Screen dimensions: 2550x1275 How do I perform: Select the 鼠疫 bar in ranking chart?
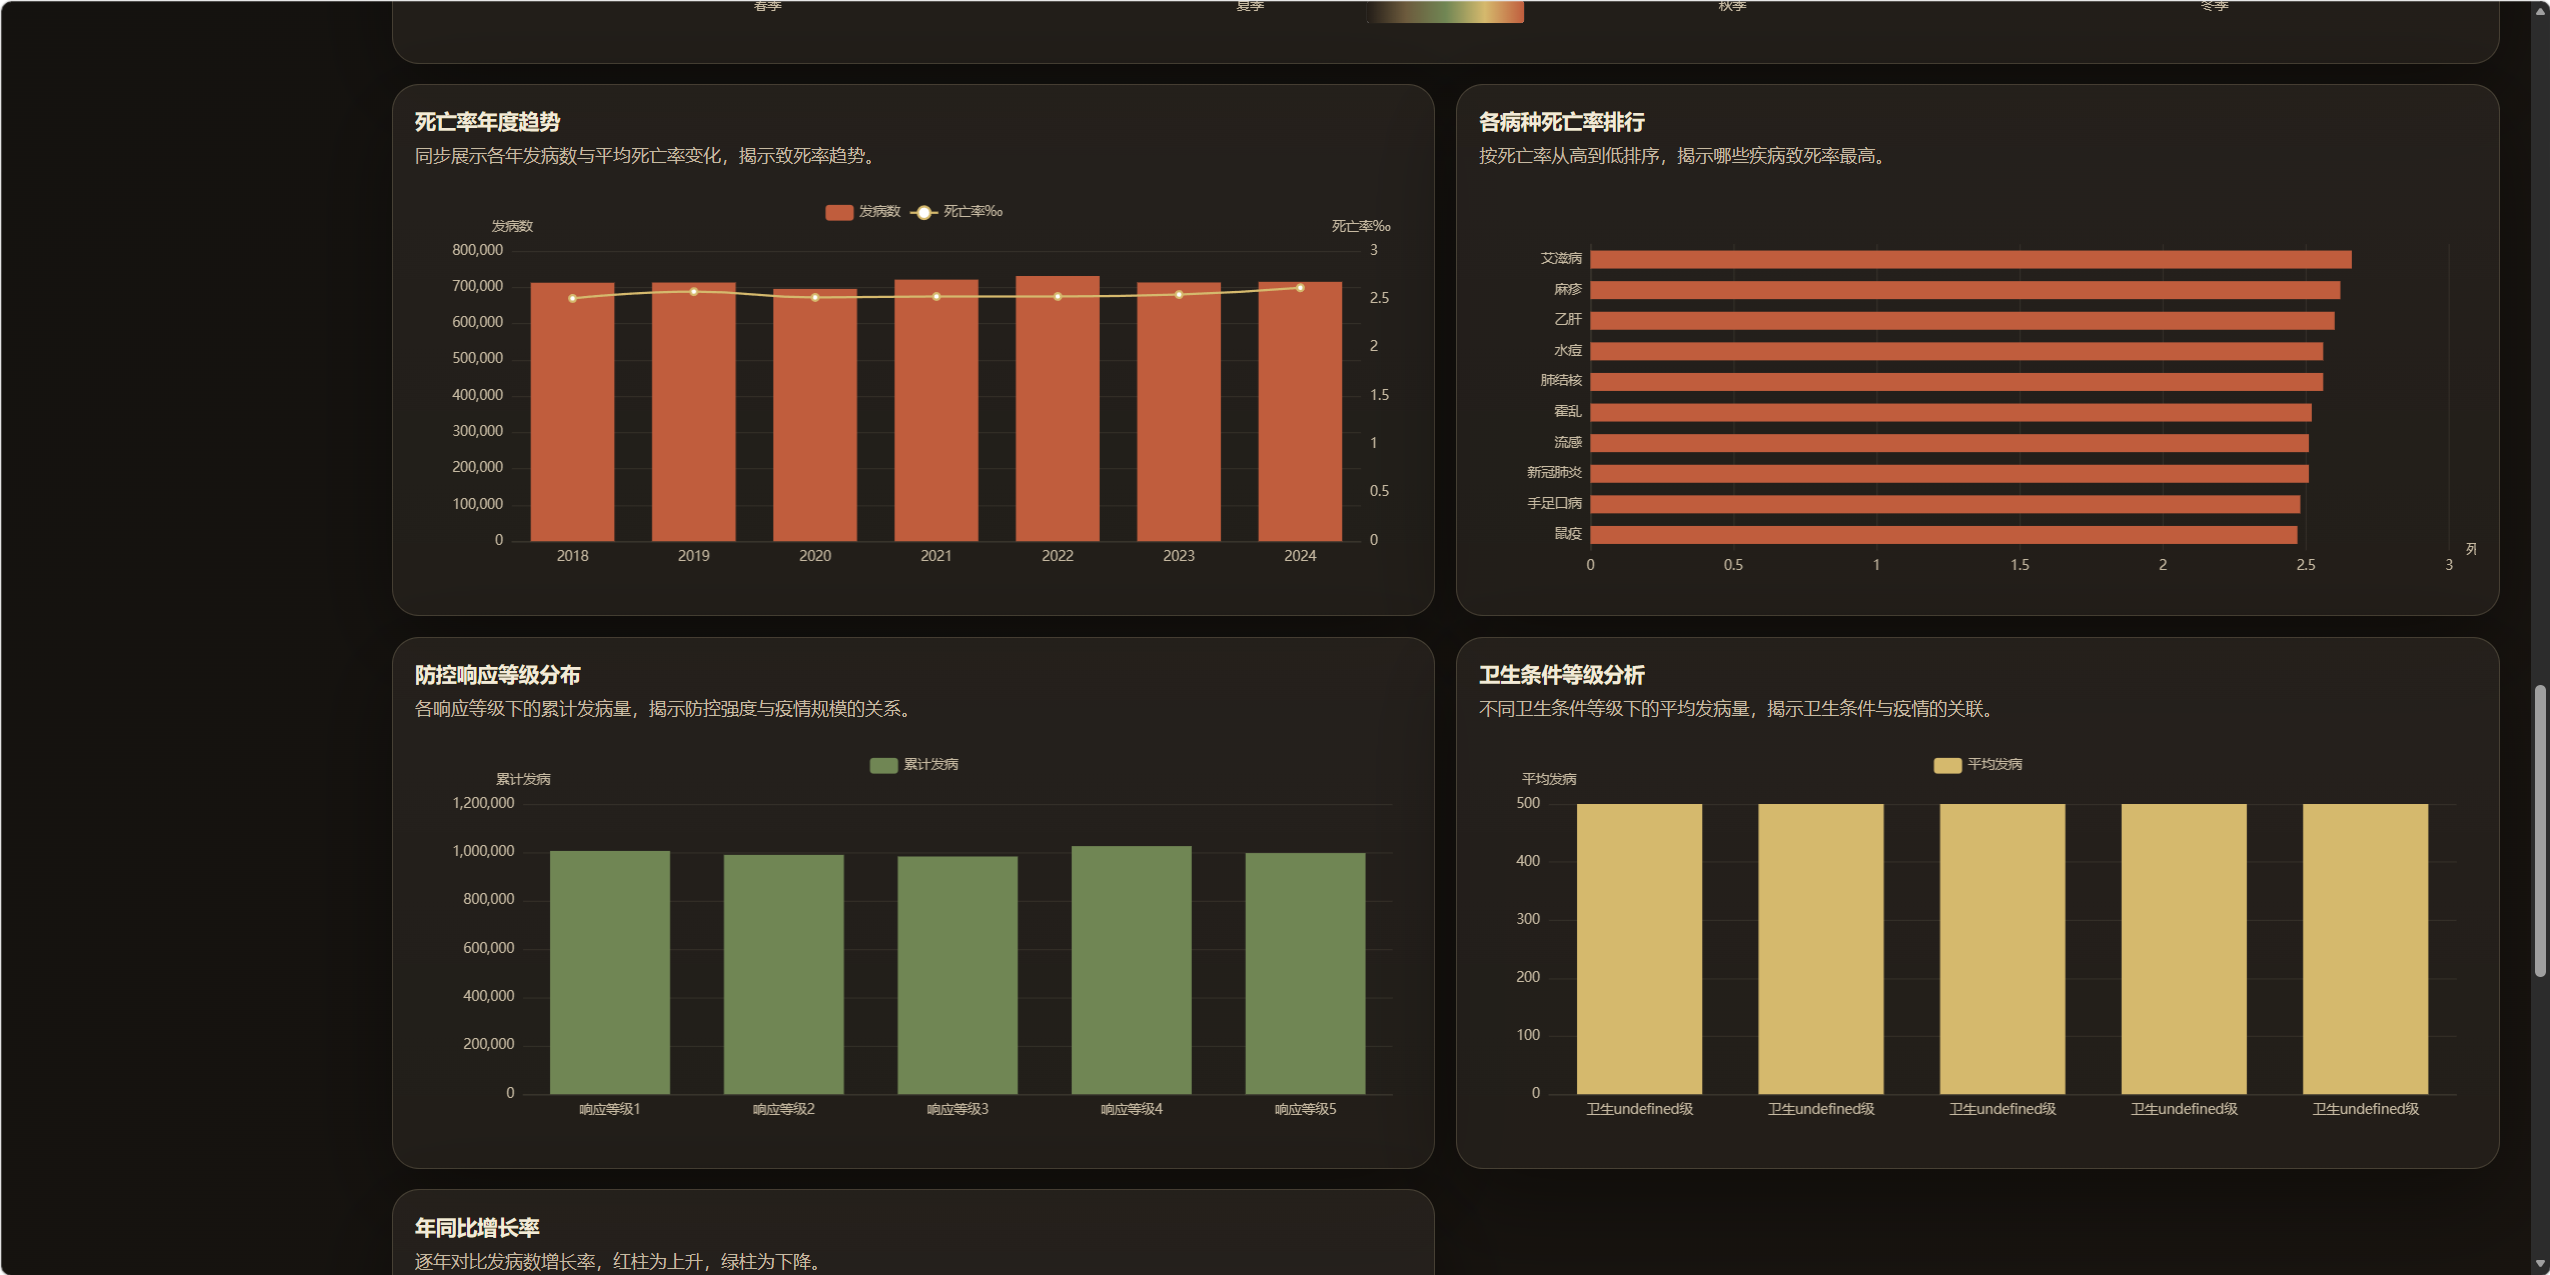[x=1942, y=535]
